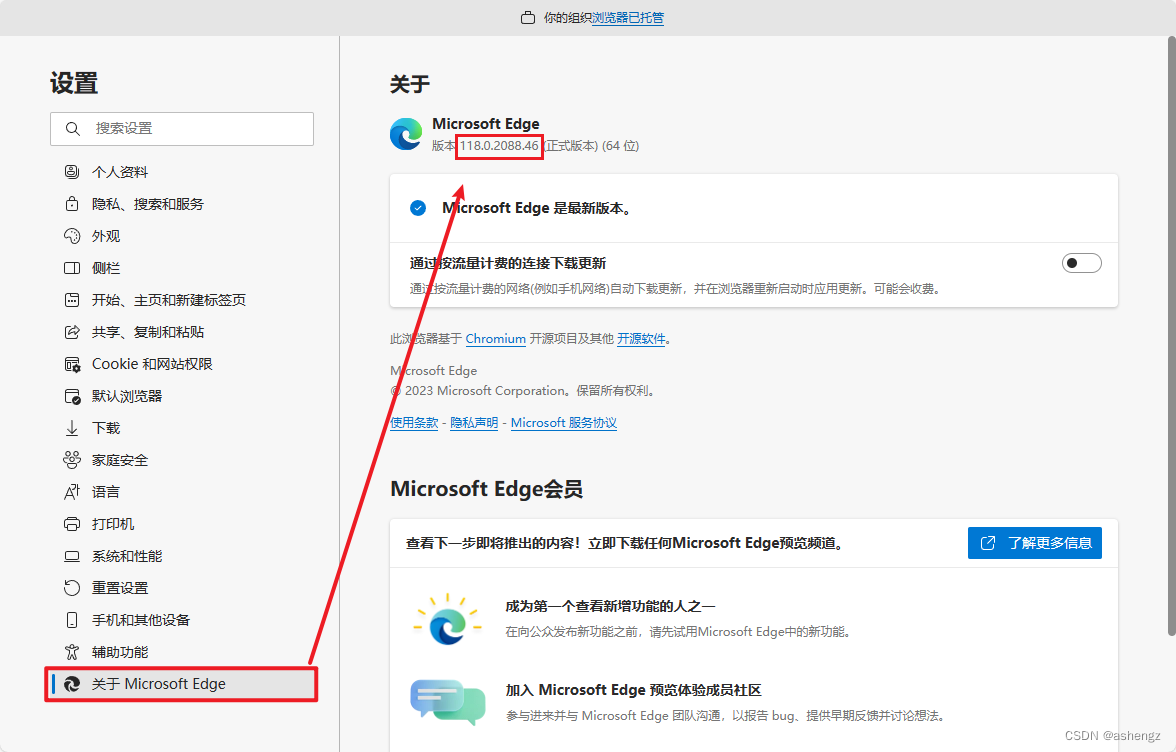This screenshot has width=1176, height=752.
Task: Click the Downloads arrow icon
Action: tap(72, 428)
